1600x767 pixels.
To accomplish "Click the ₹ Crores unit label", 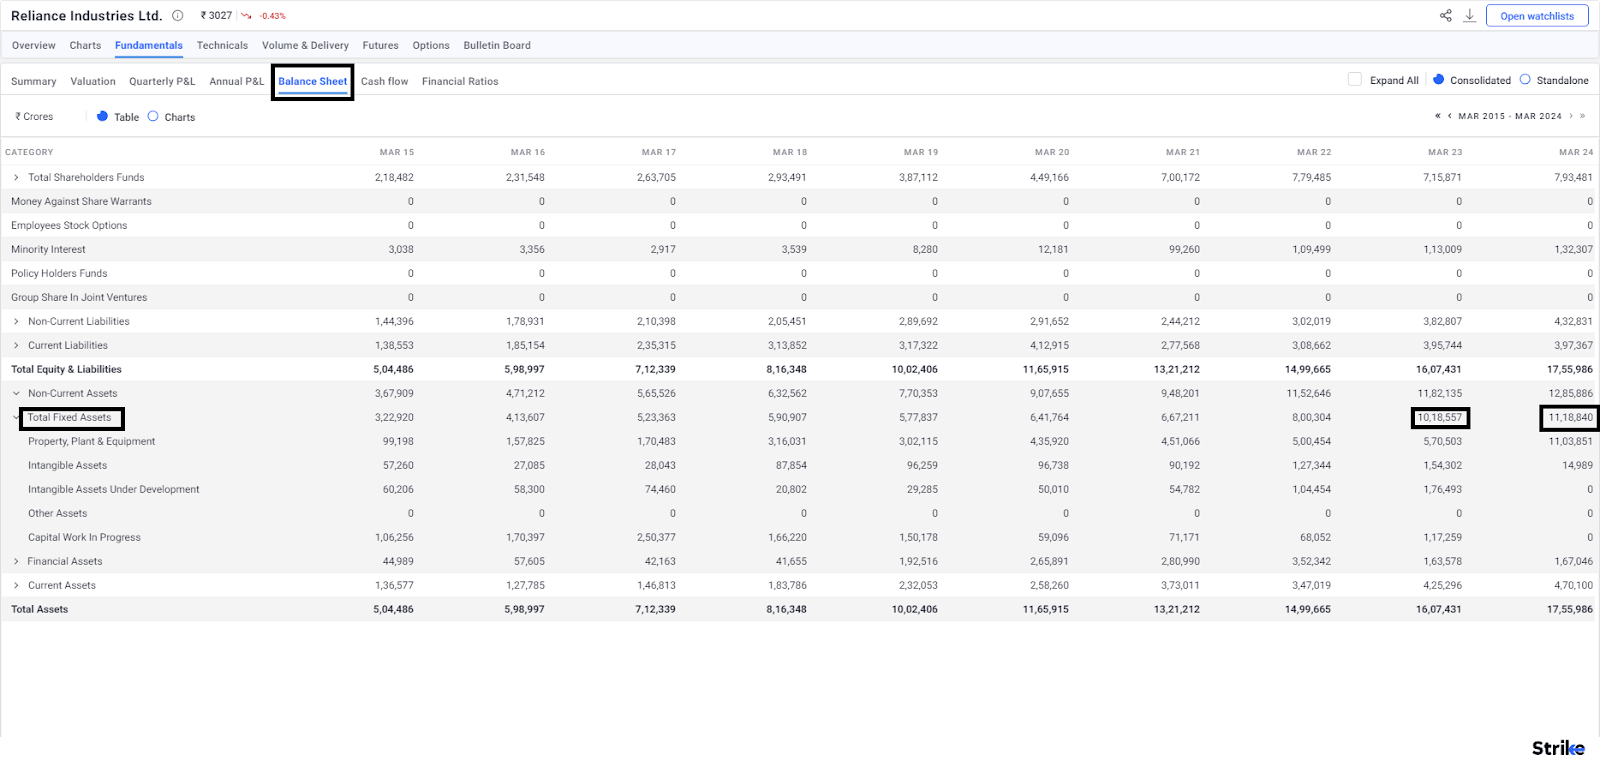I will tap(34, 117).
